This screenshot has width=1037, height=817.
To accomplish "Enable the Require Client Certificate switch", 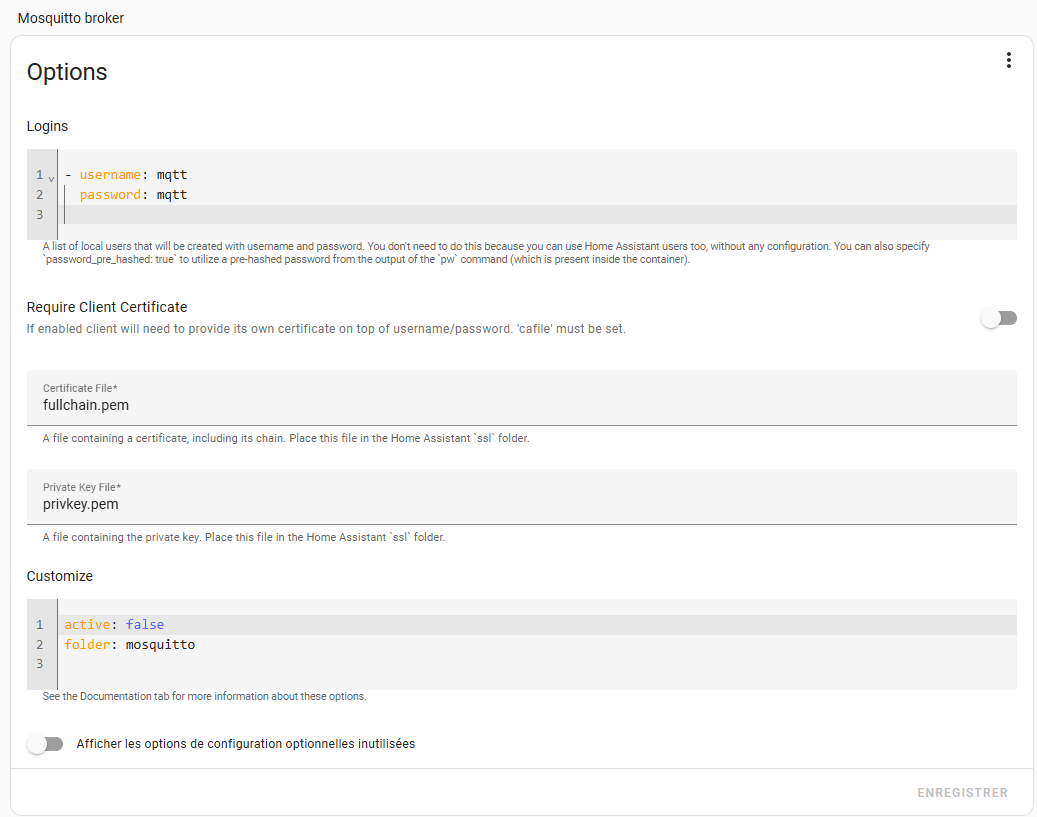I will pyautogui.click(x=998, y=318).
